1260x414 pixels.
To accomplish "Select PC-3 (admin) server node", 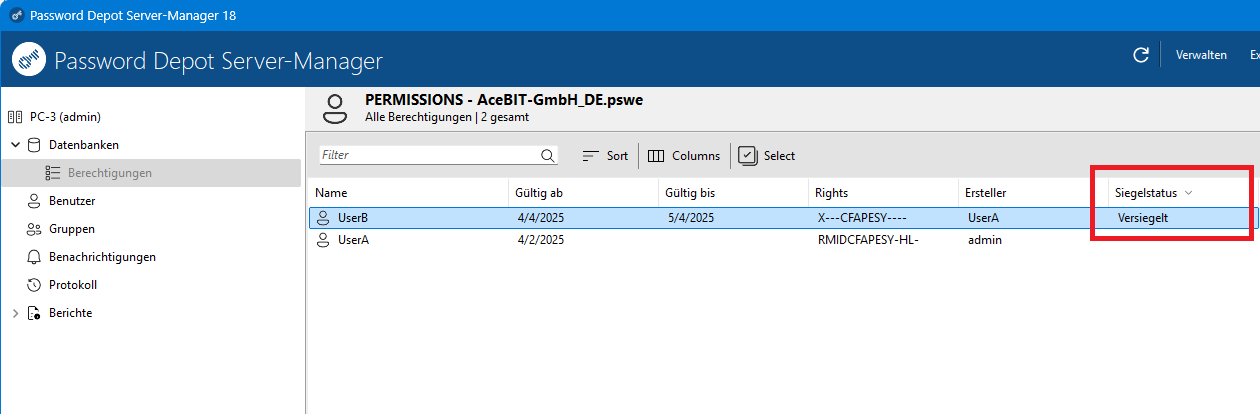I will (65, 117).
